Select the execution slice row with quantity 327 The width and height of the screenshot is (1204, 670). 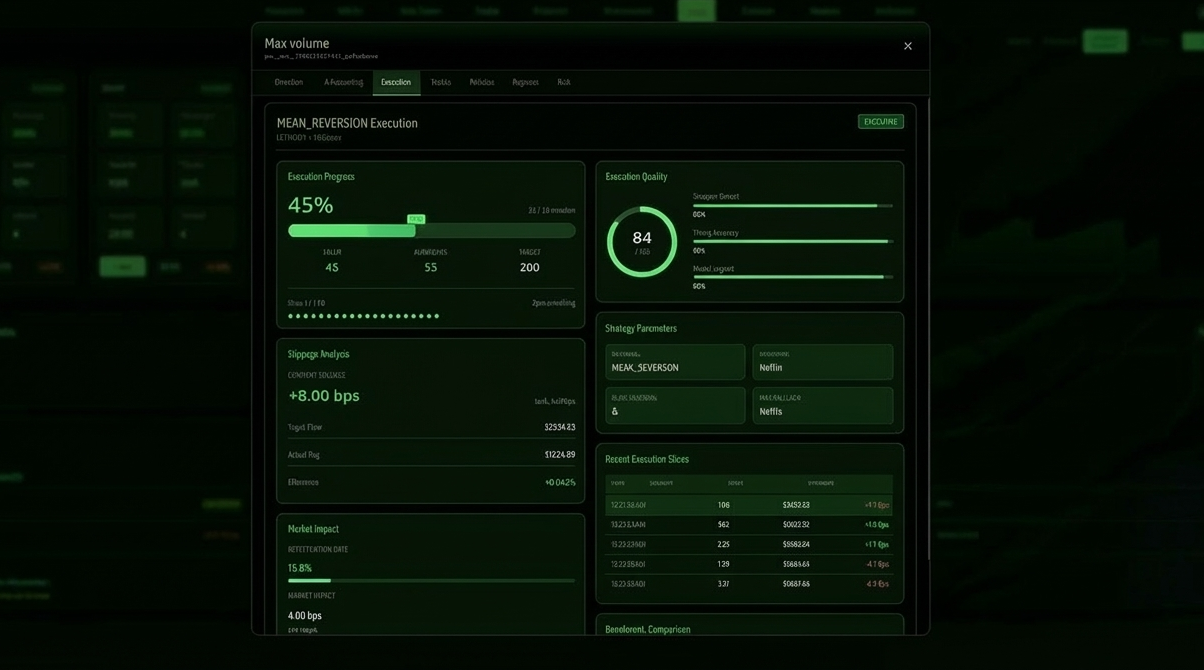tap(749, 584)
